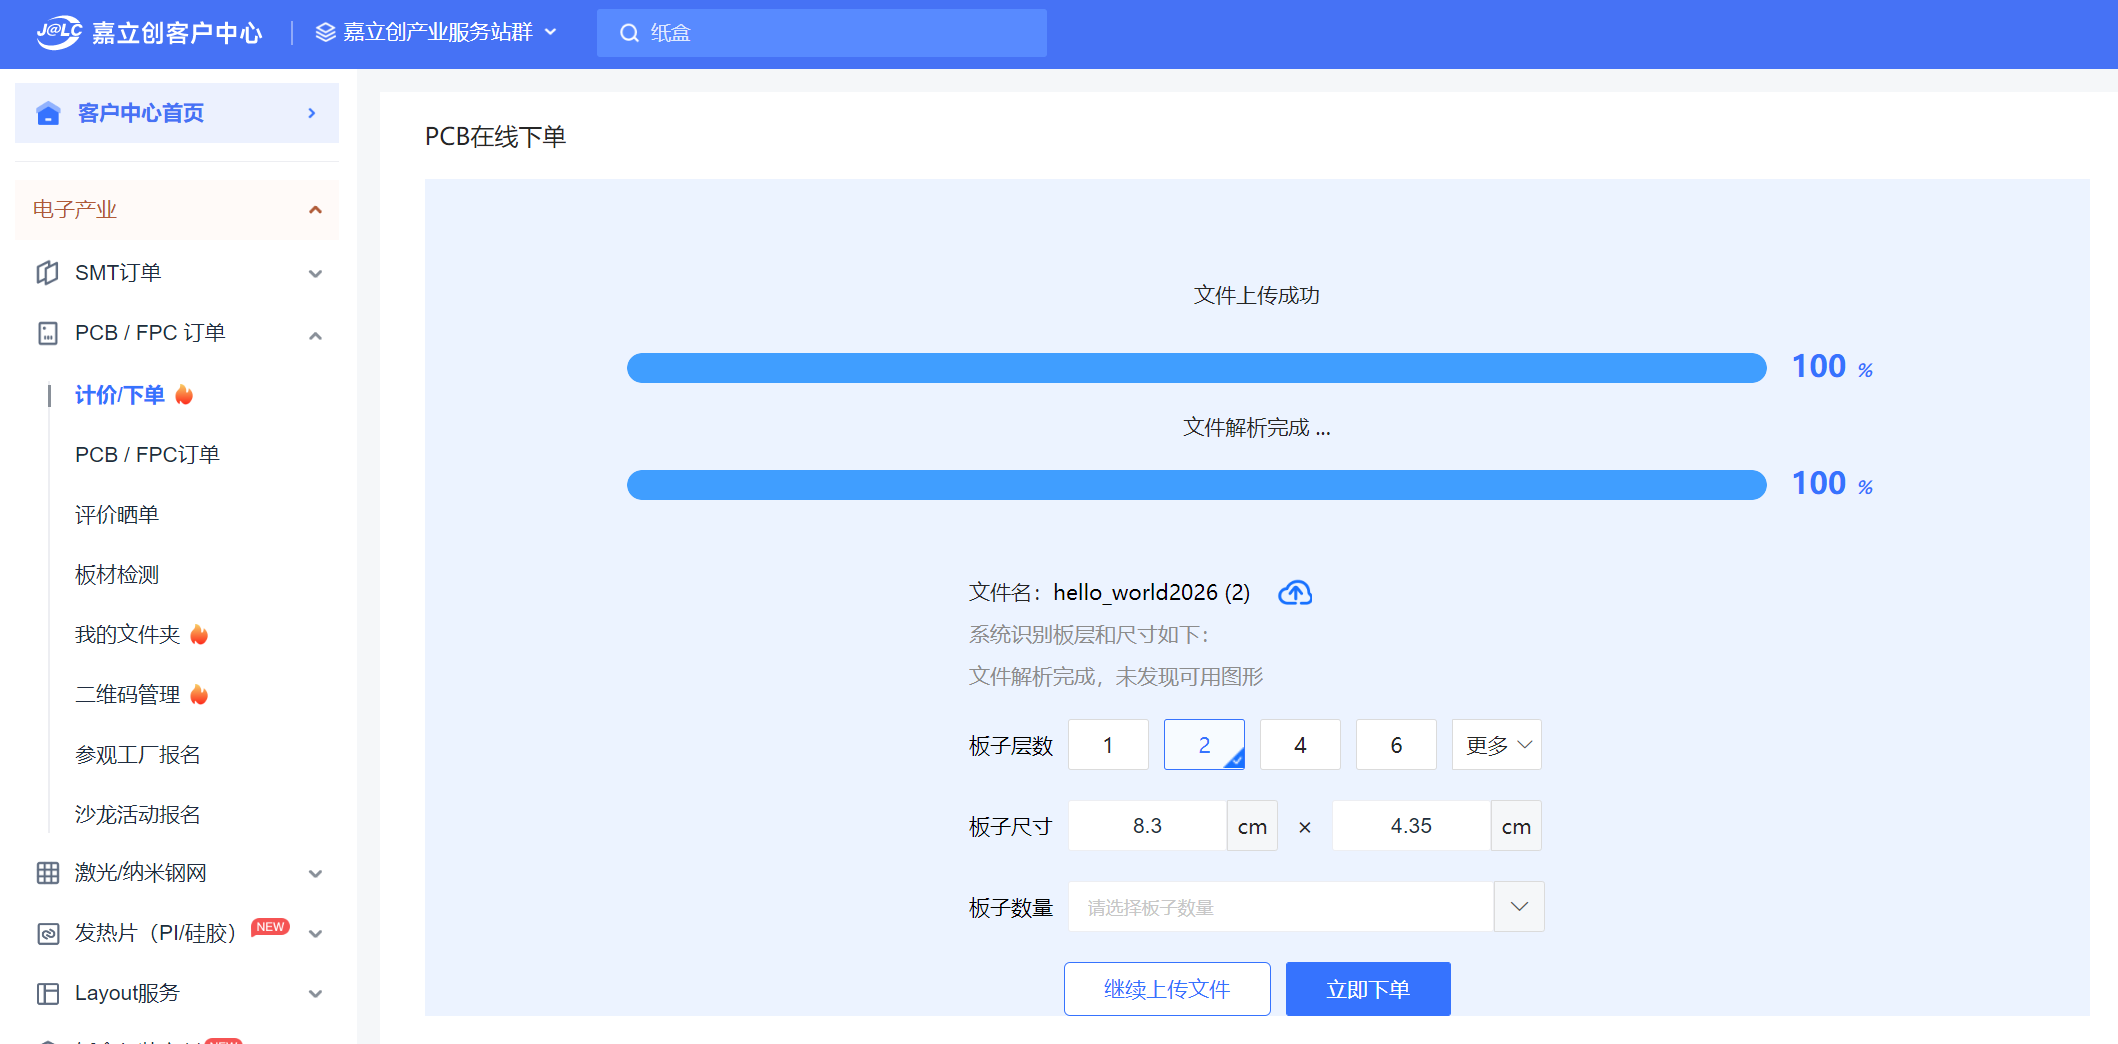Click the file name hello_world2026 (2)
This screenshot has width=2118, height=1044.
click(1152, 593)
